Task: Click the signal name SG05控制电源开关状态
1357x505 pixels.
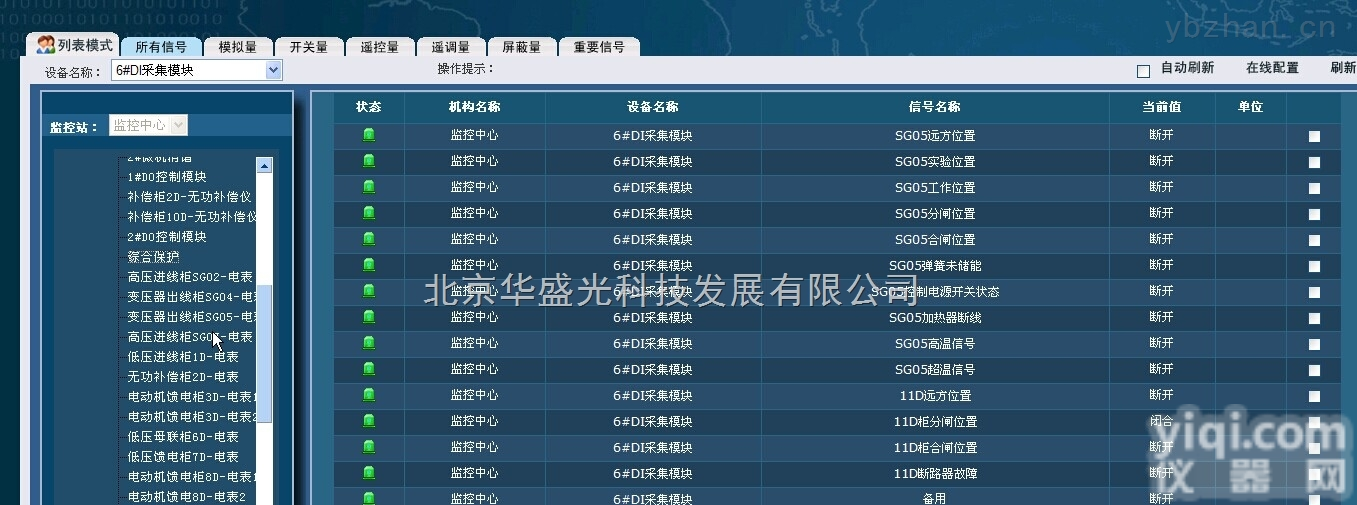Action: pos(935,291)
